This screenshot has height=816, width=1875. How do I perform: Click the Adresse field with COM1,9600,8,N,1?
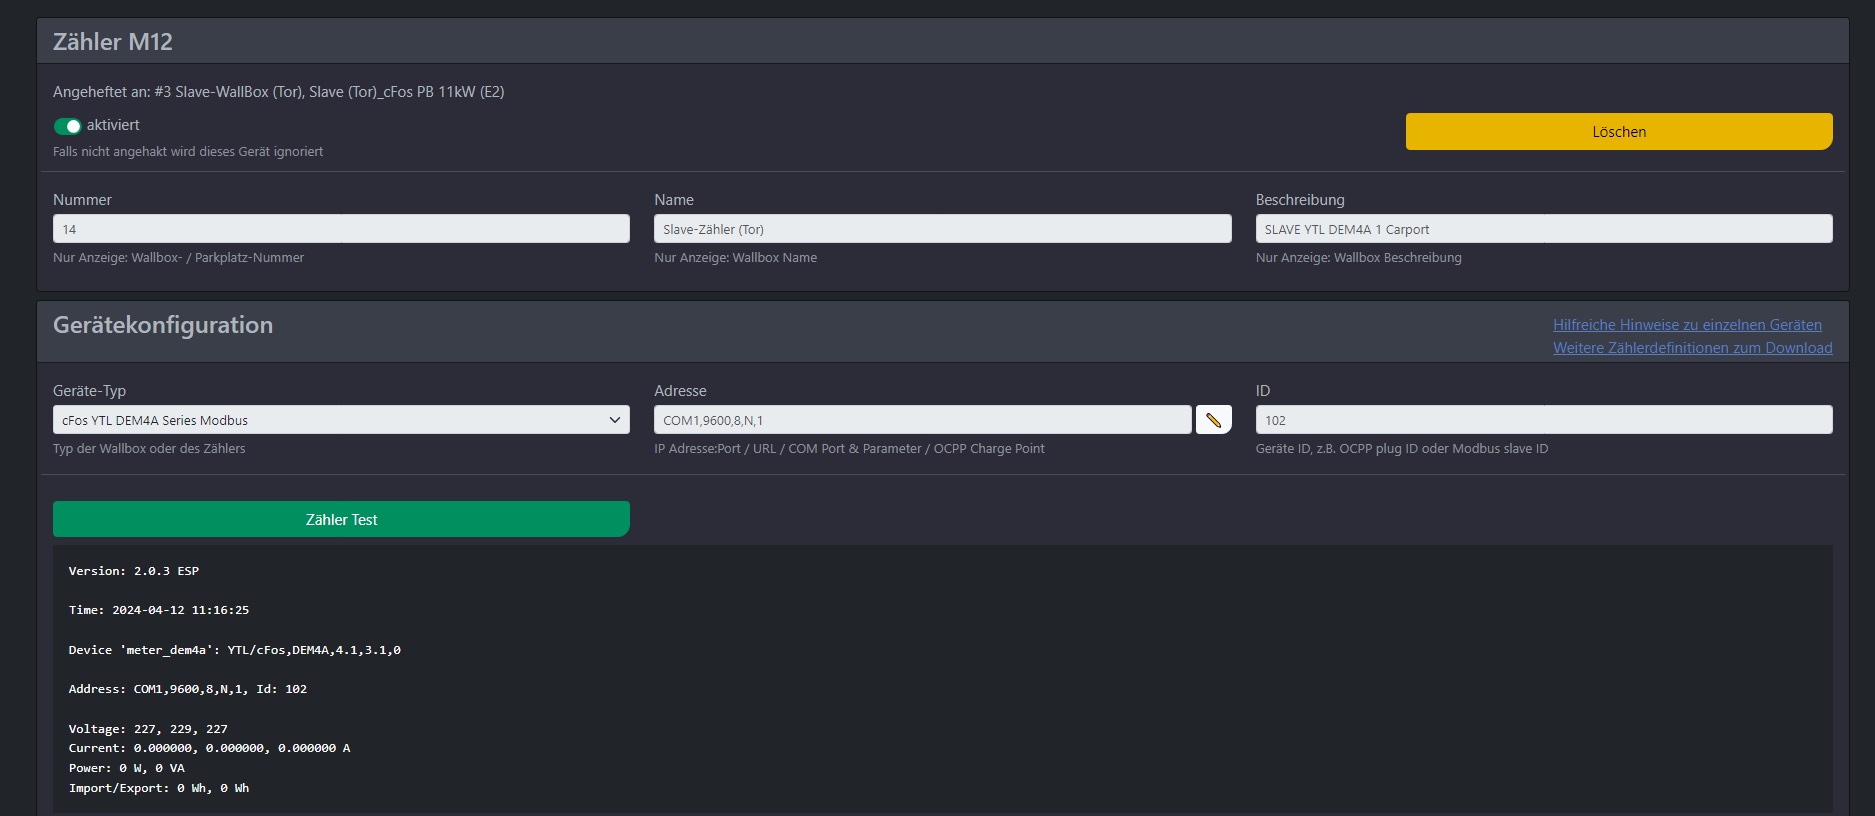point(922,420)
